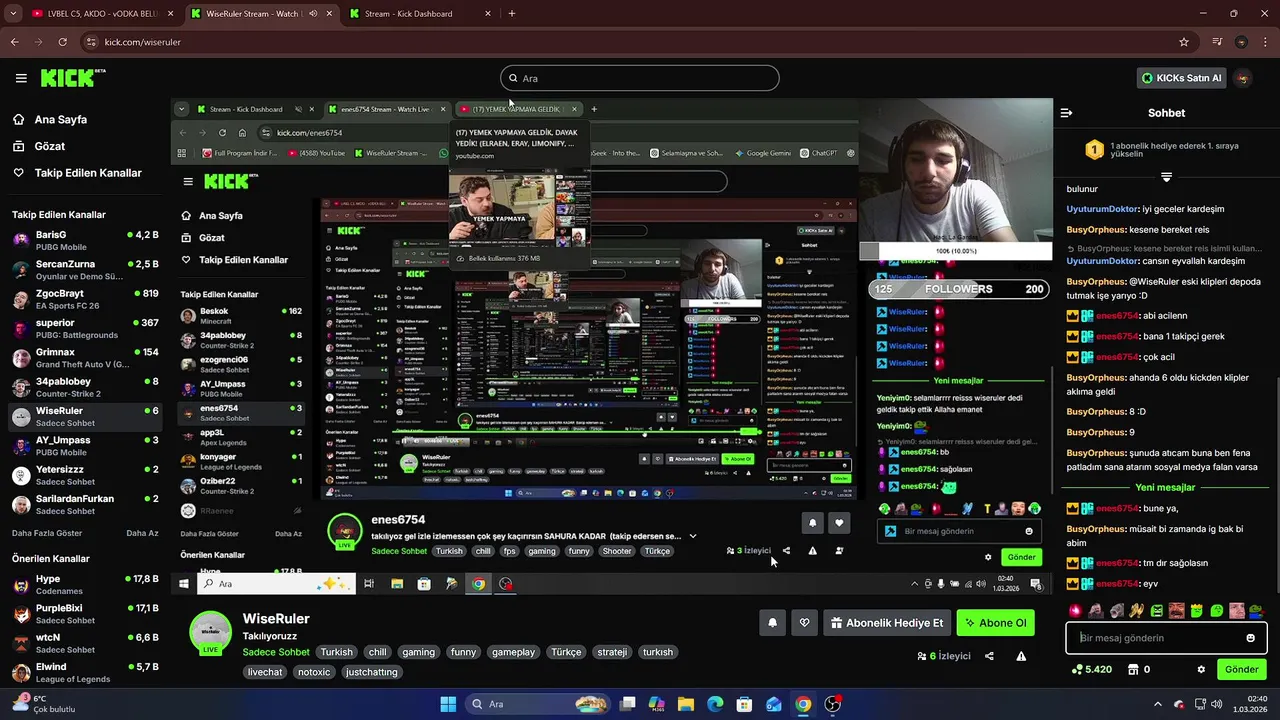Click the Abone Ol subscribe button

click(994, 623)
